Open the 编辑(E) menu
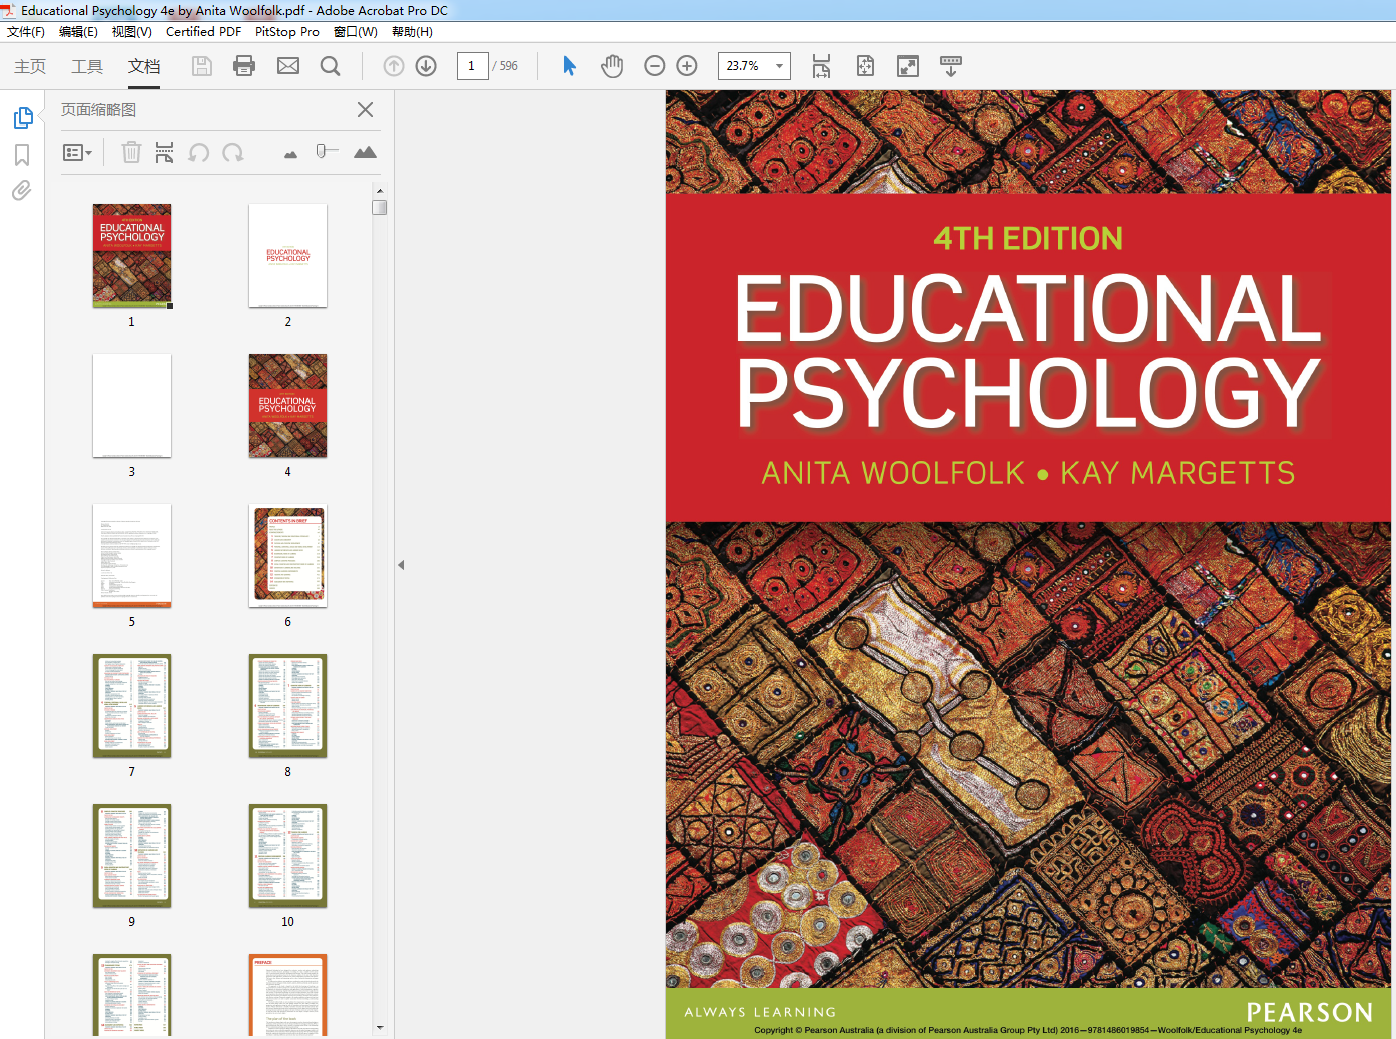This screenshot has width=1396, height=1039. [x=78, y=32]
